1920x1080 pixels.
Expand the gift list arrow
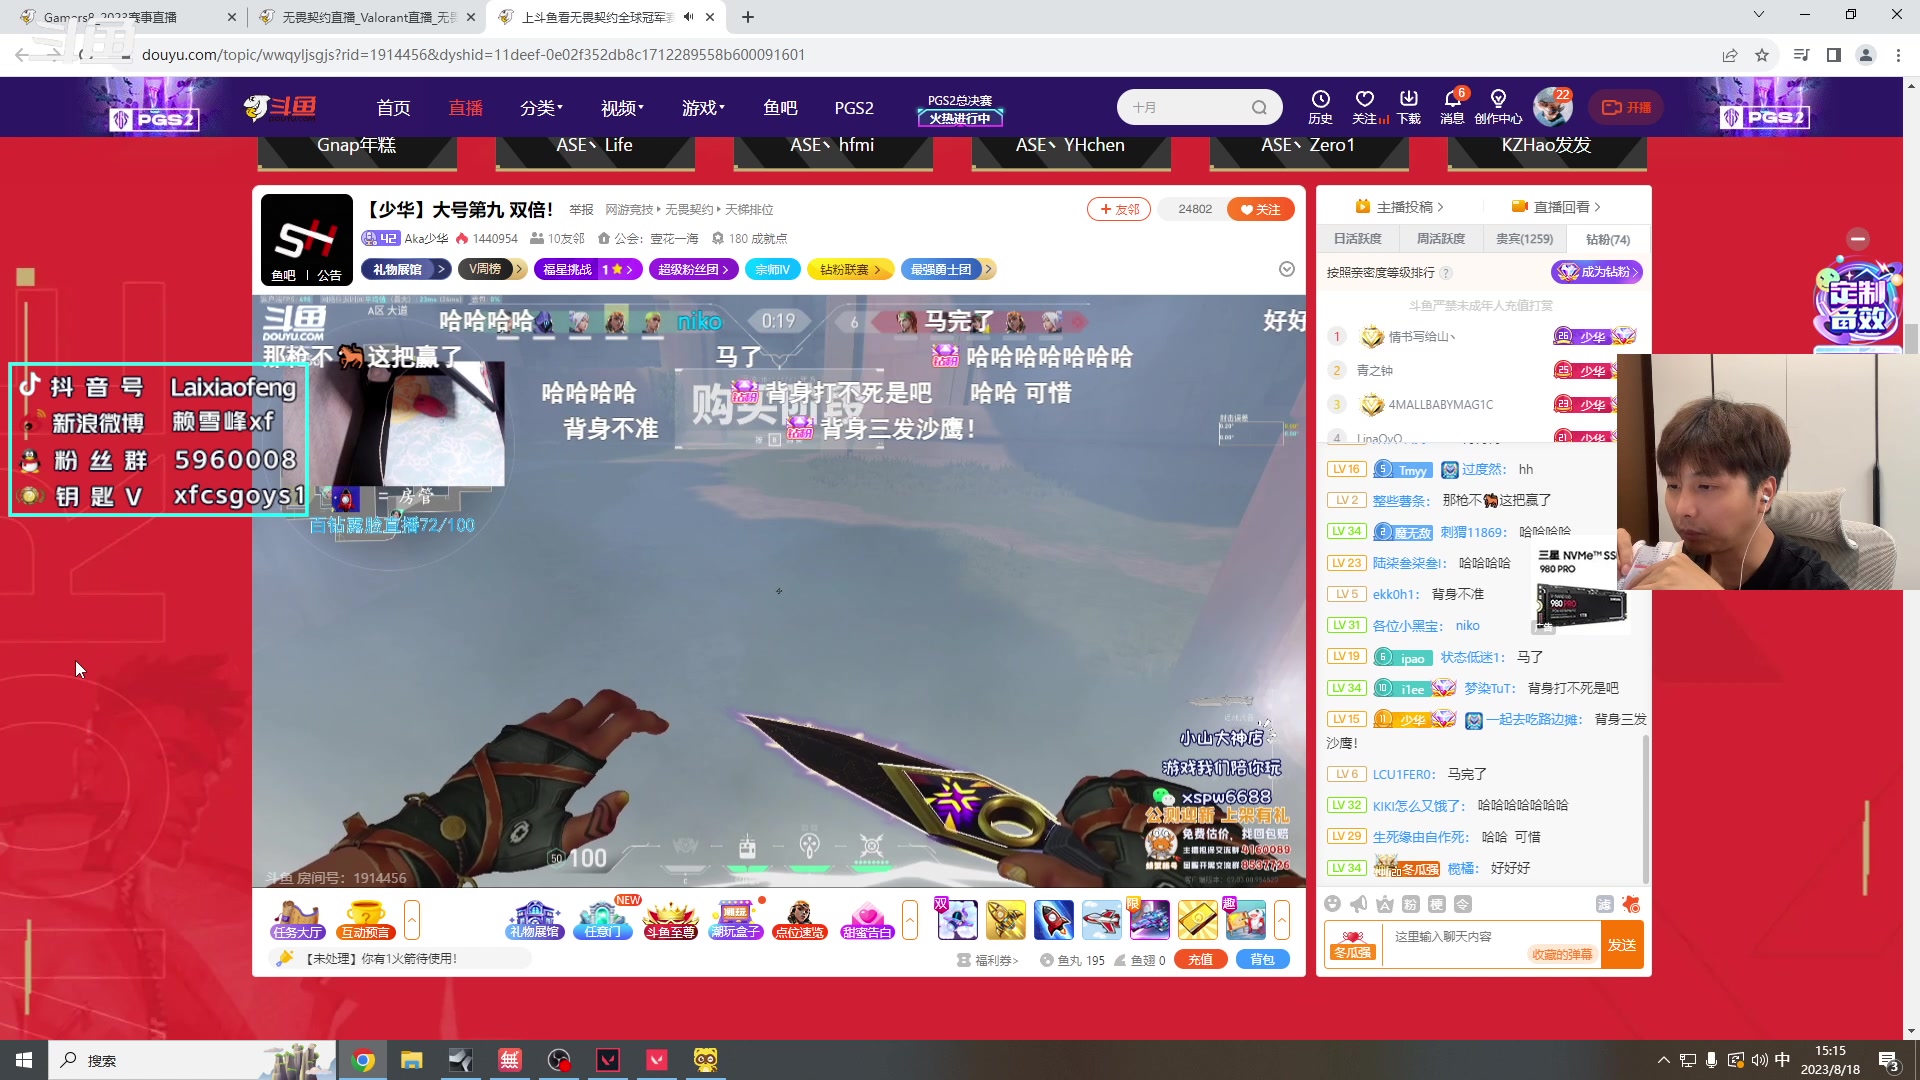pyautogui.click(x=1282, y=919)
